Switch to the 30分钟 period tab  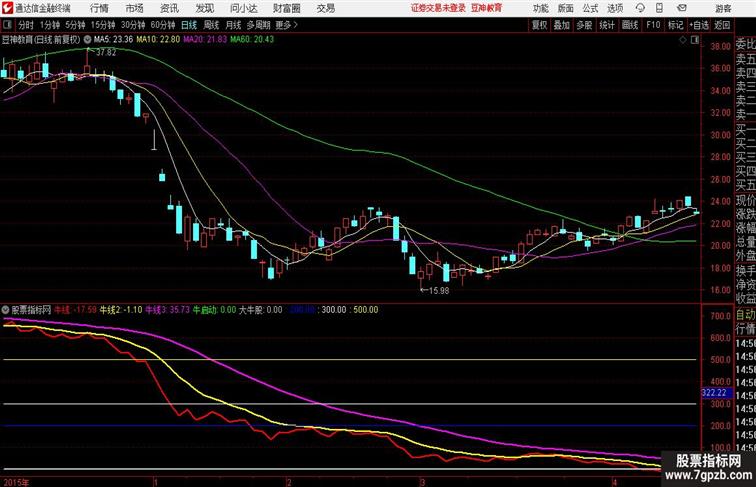pyautogui.click(x=133, y=25)
